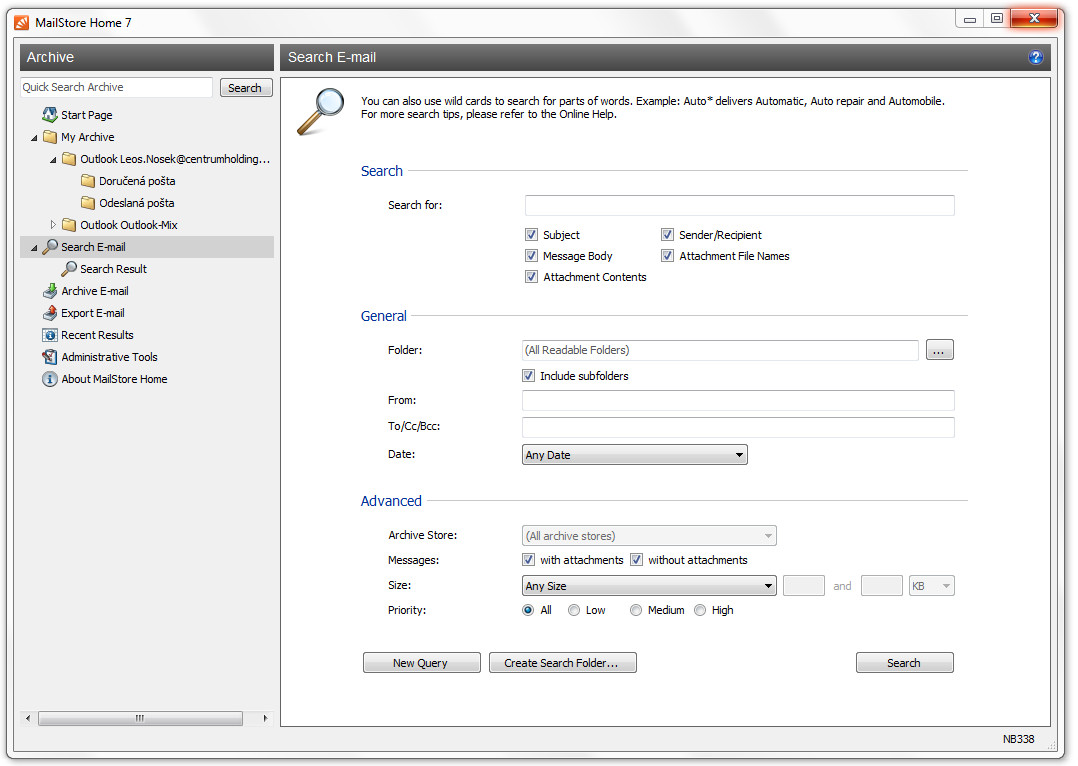
Task: Click the MailStore Home app icon in title bar
Action: point(22,23)
